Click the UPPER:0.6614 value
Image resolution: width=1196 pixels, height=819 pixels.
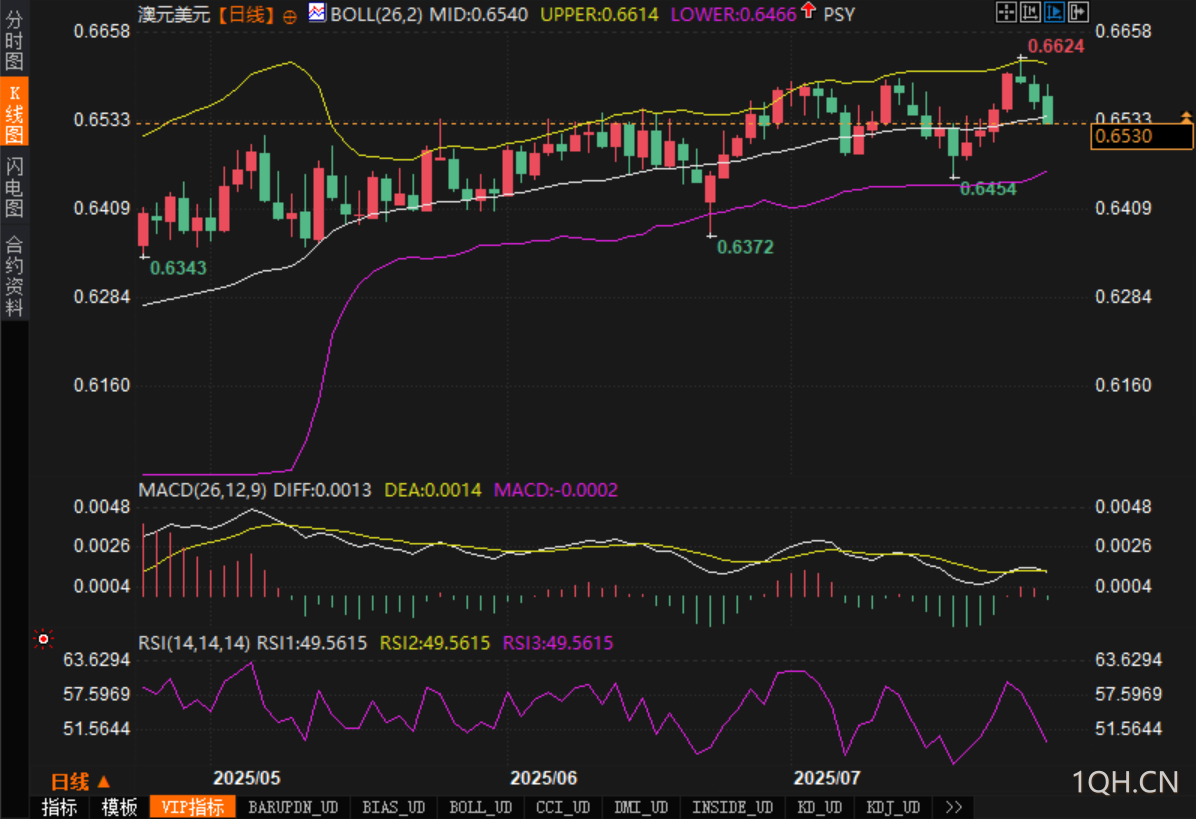(x=599, y=14)
